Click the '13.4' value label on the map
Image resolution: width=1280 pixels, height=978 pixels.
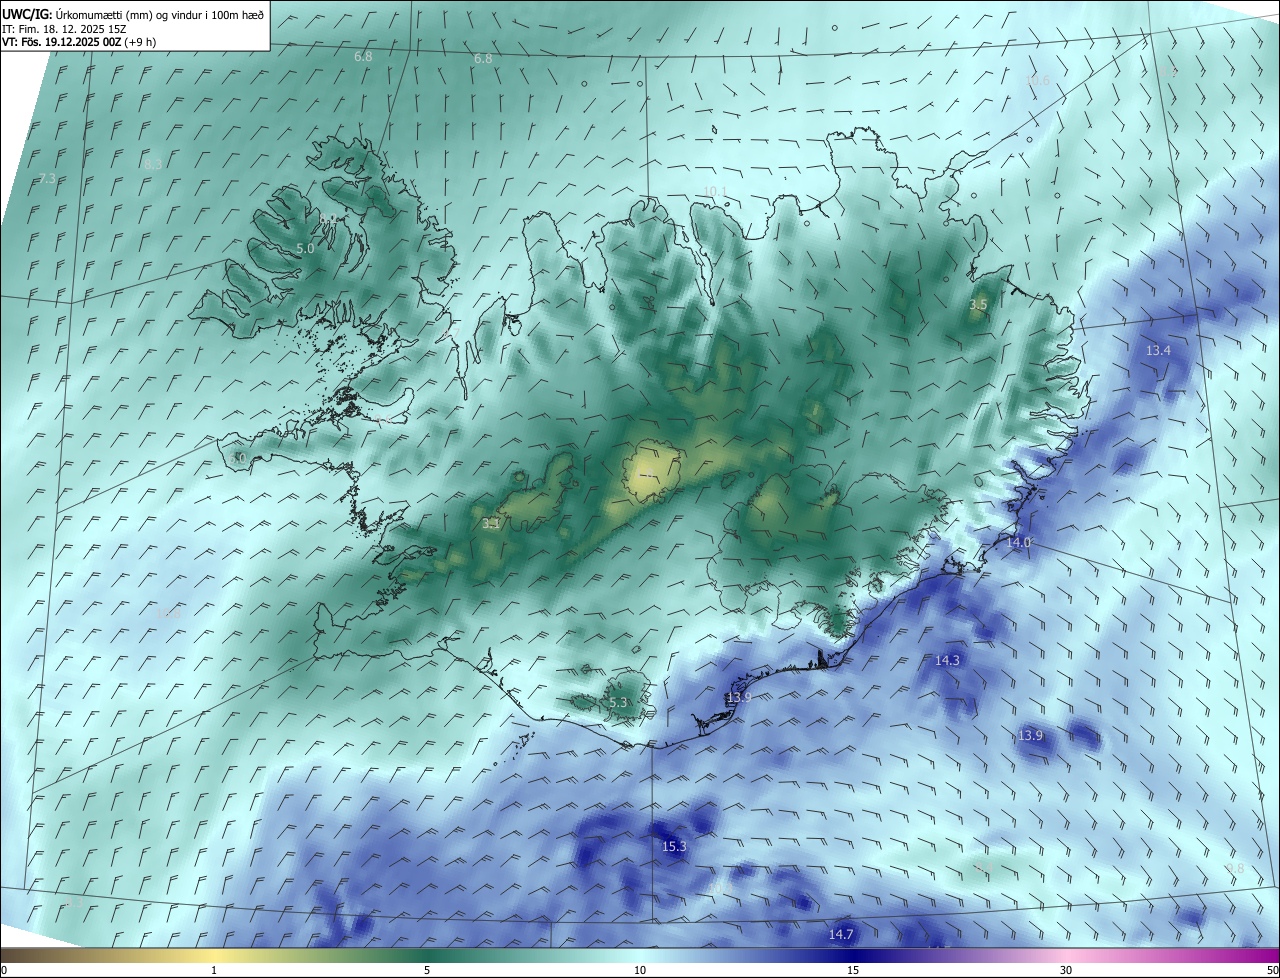pos(1158,351)
